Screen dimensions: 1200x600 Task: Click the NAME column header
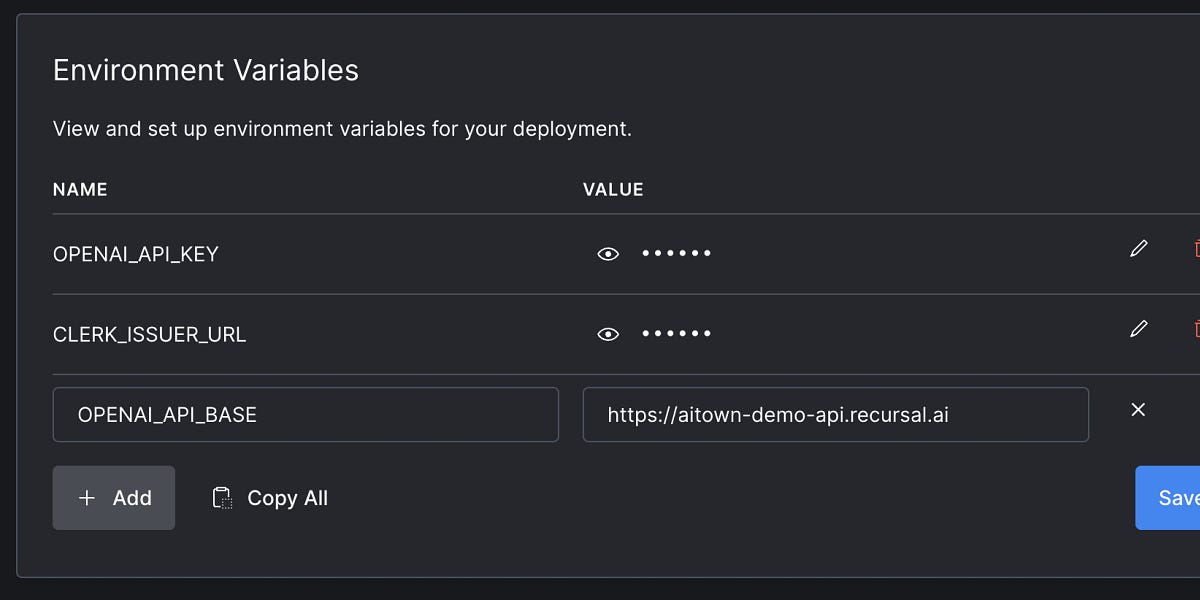point(80,189)
